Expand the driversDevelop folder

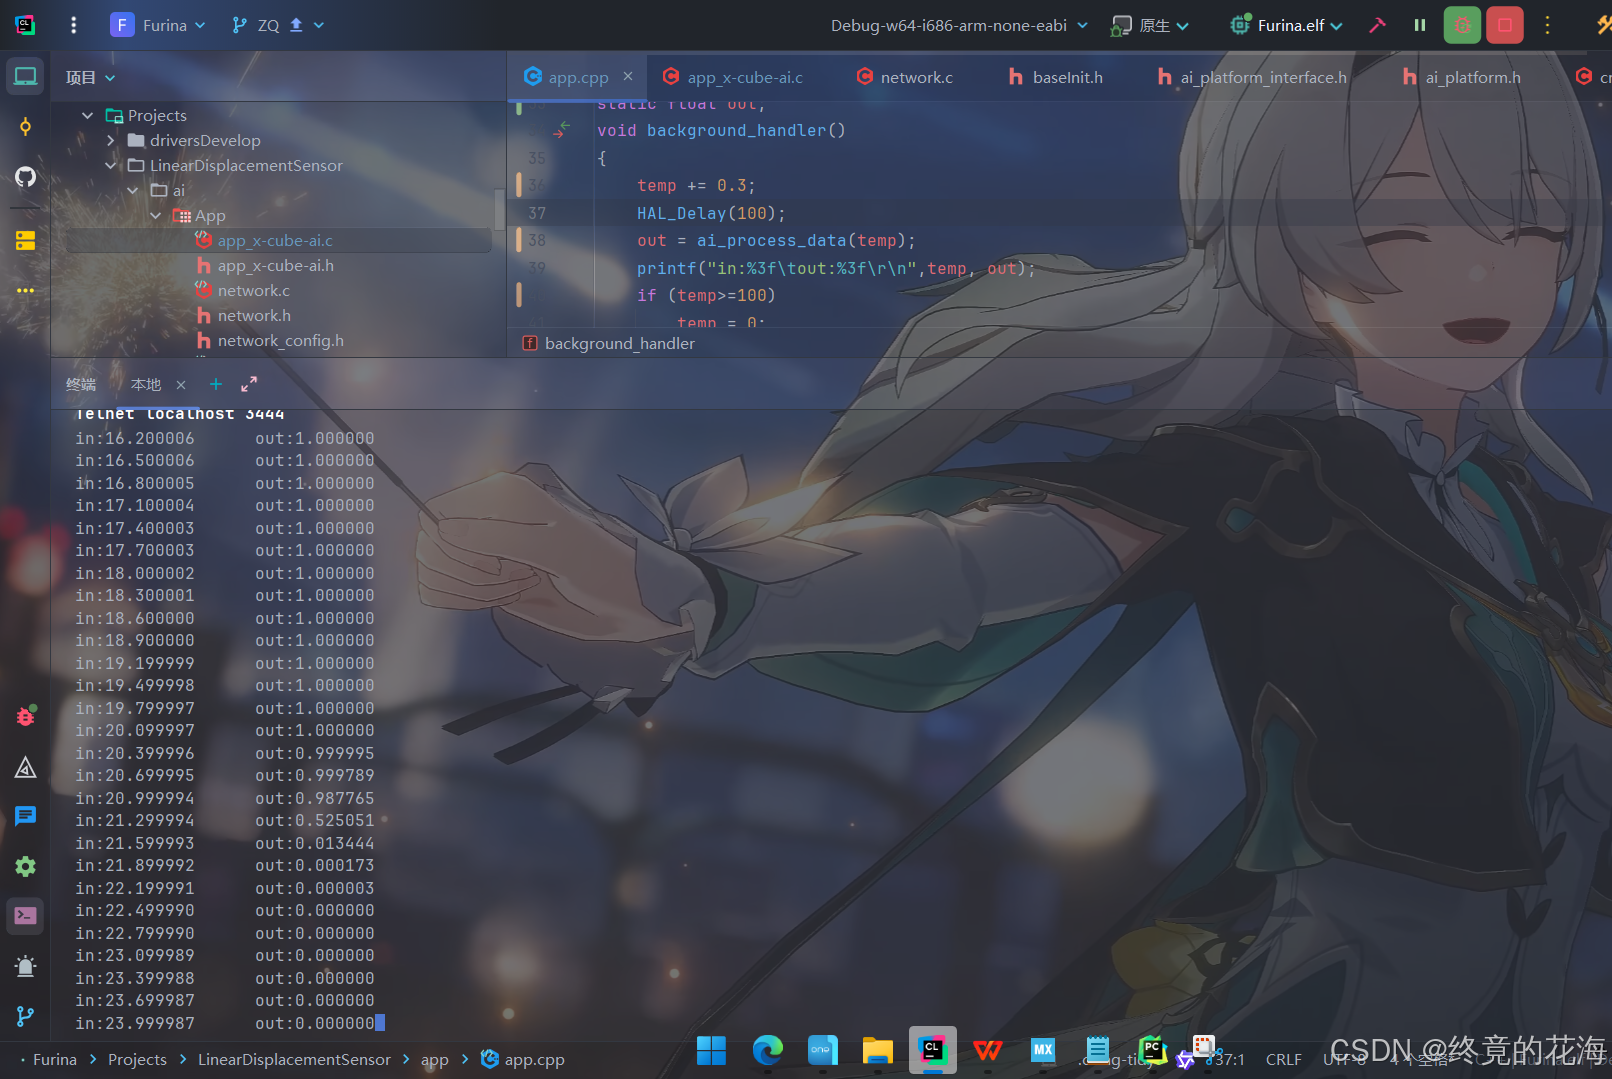coord(111,140)
